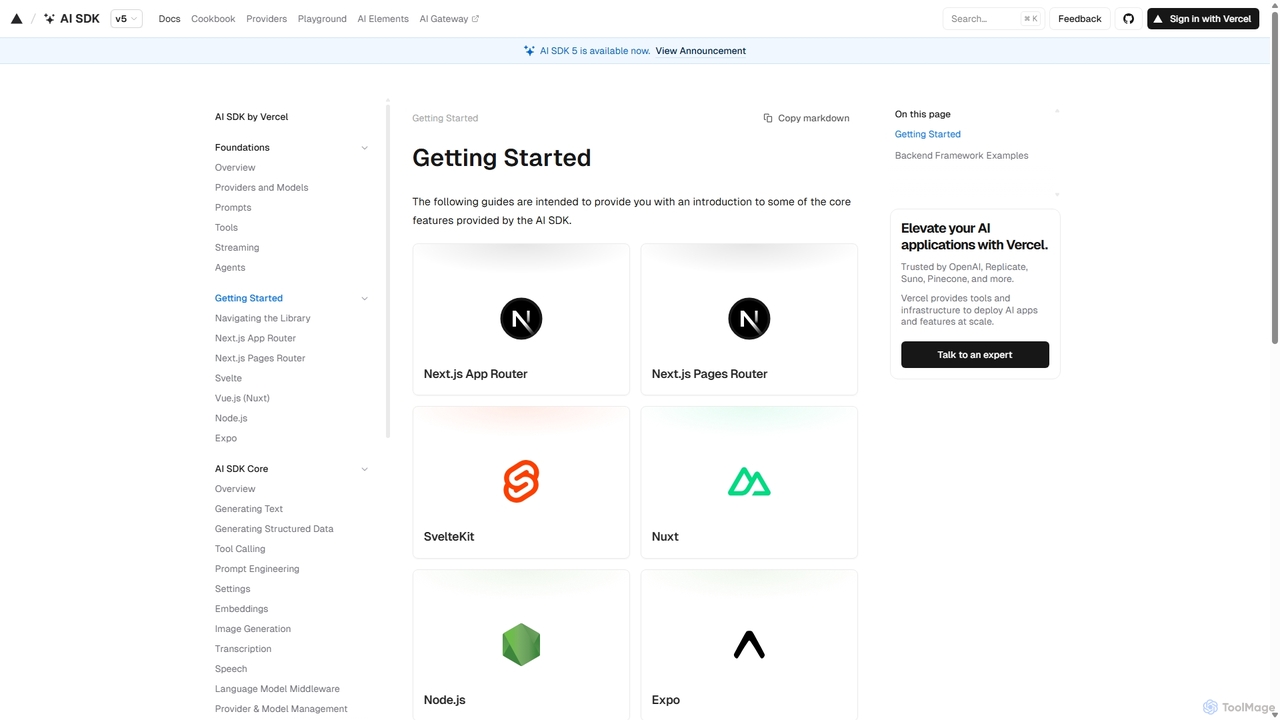Open Generating Text sidebar link
Image resolution: width=1280 pixels, height=720 pixels.
(x=249, y=509)
